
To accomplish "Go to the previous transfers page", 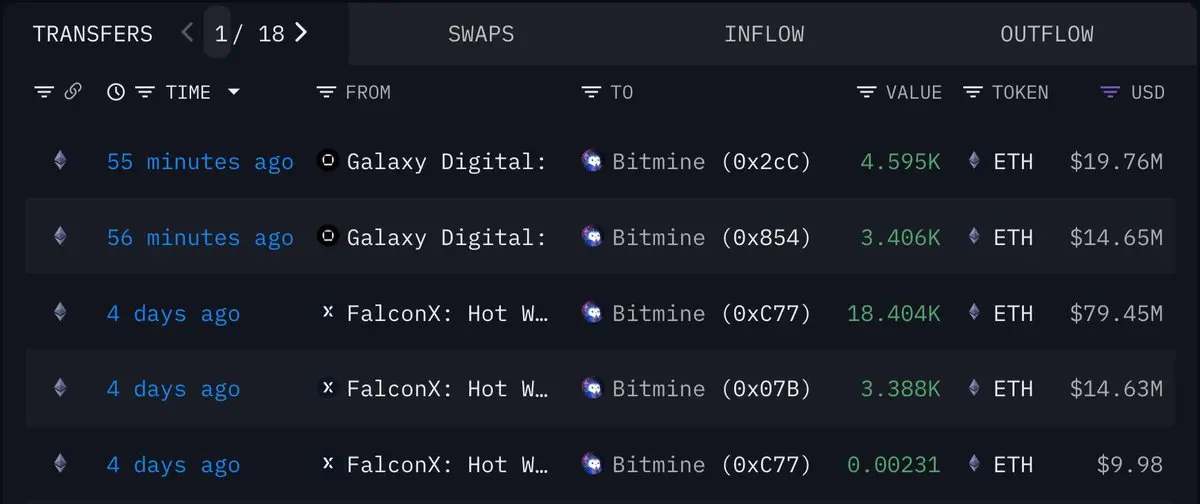I will pos(187,32).
